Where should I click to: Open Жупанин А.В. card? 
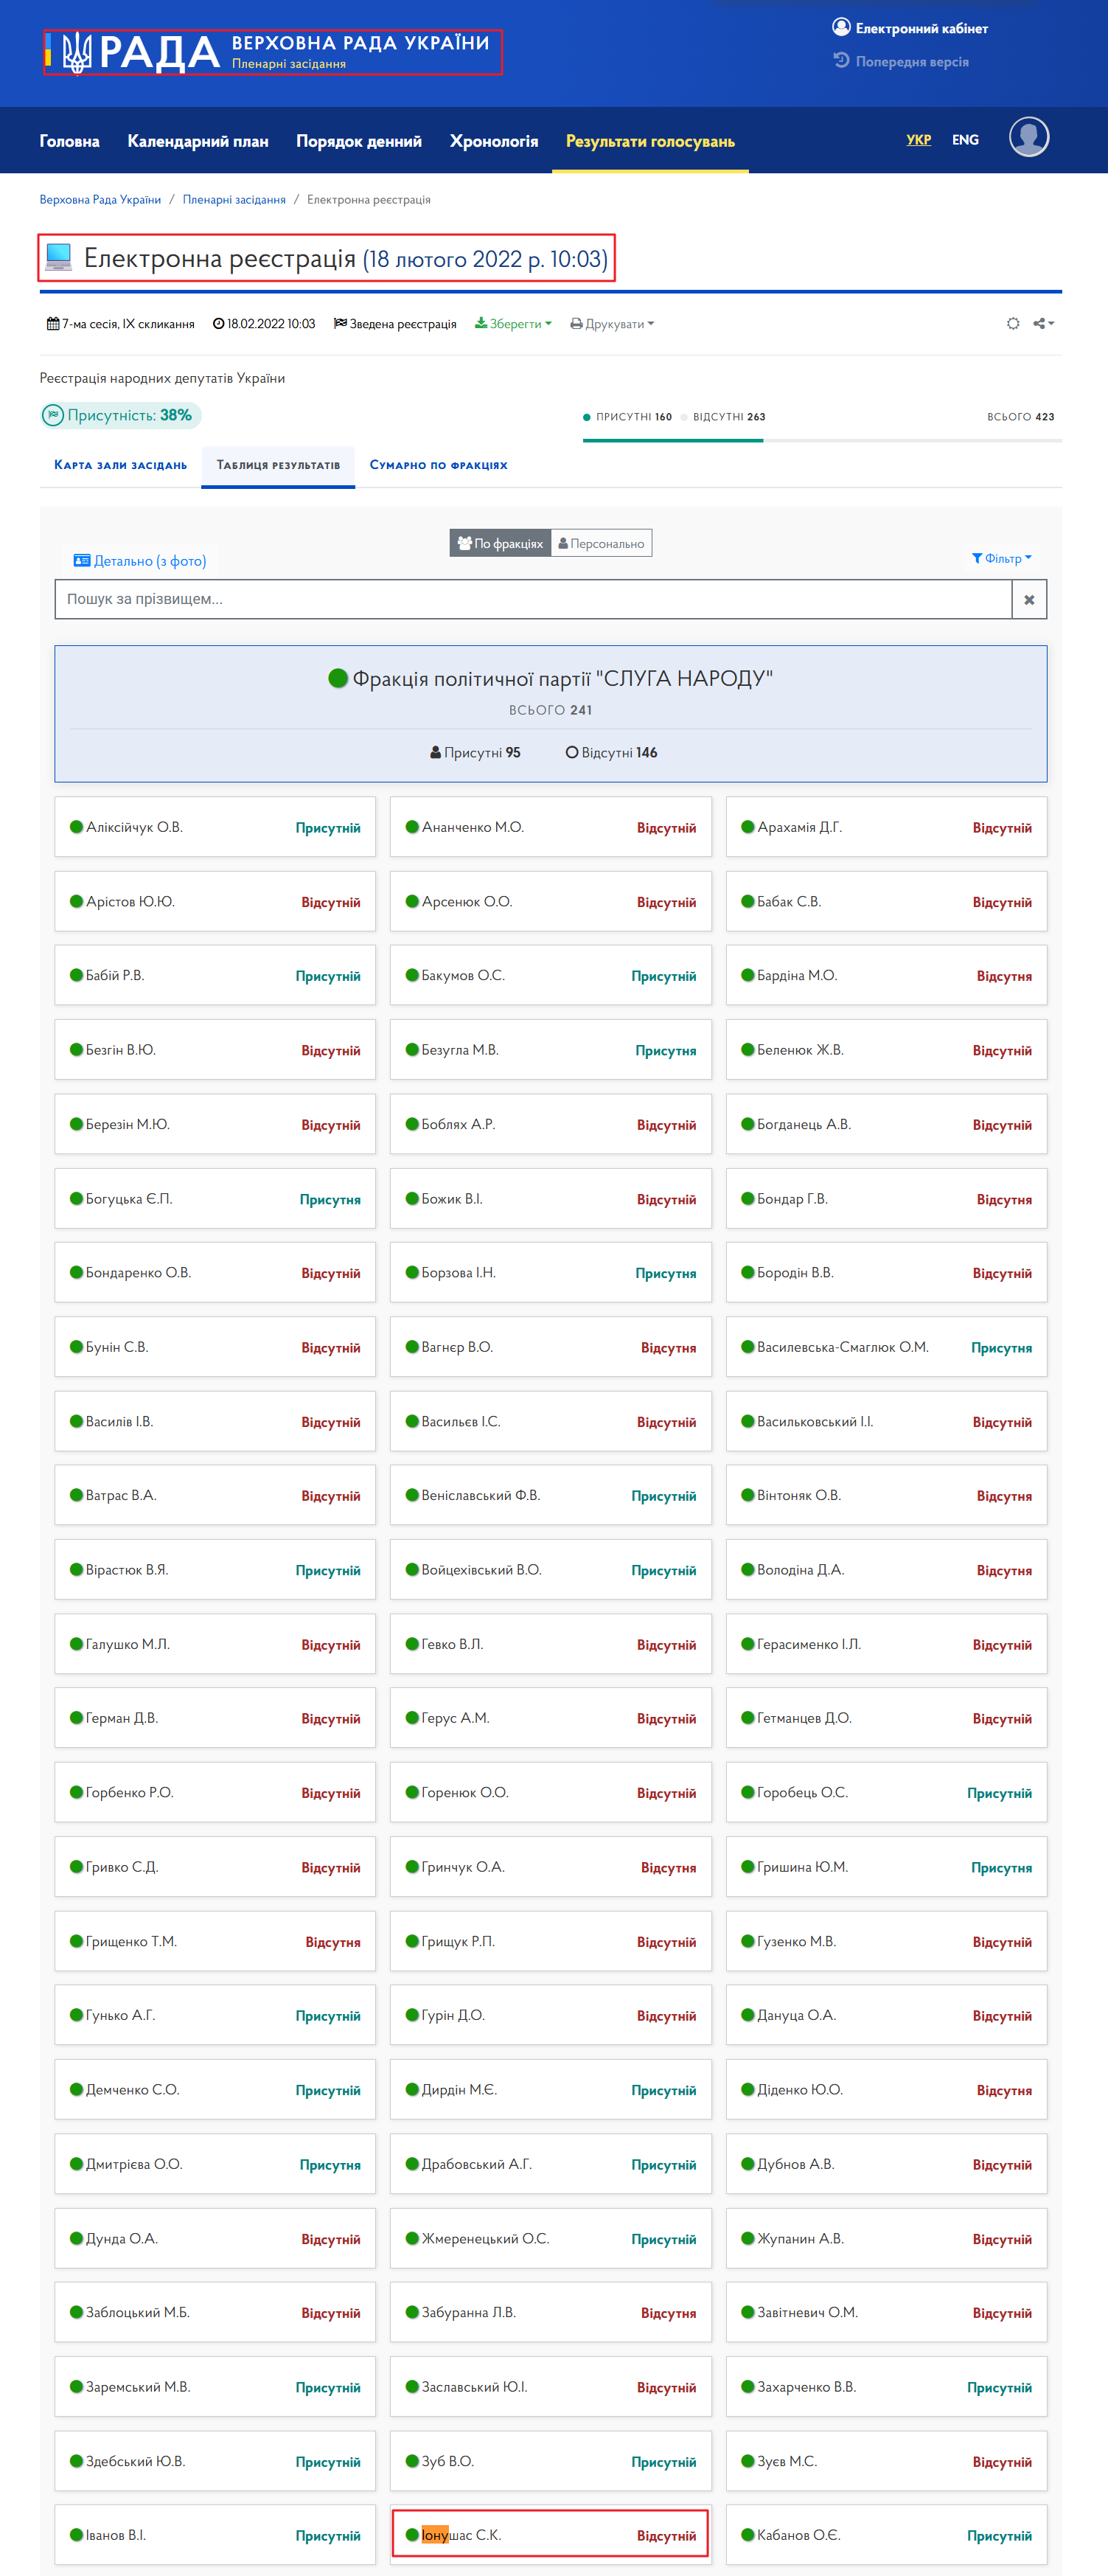(887, 2238)
